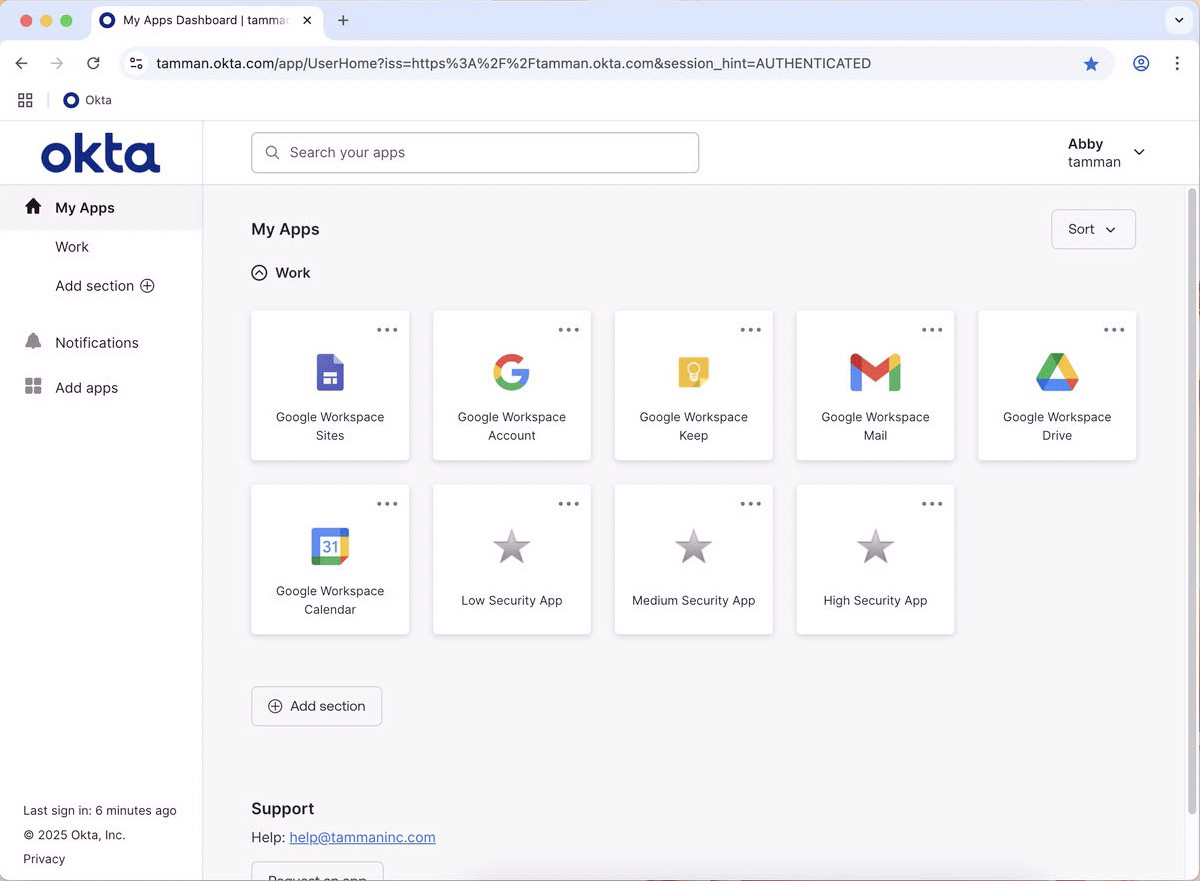Open Add apps from the sidebar

(87, 388)
